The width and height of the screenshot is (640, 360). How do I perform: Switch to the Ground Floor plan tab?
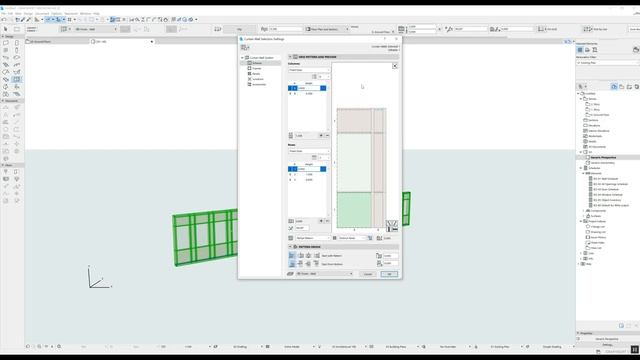pyautogui.click(x=57, y=42)
